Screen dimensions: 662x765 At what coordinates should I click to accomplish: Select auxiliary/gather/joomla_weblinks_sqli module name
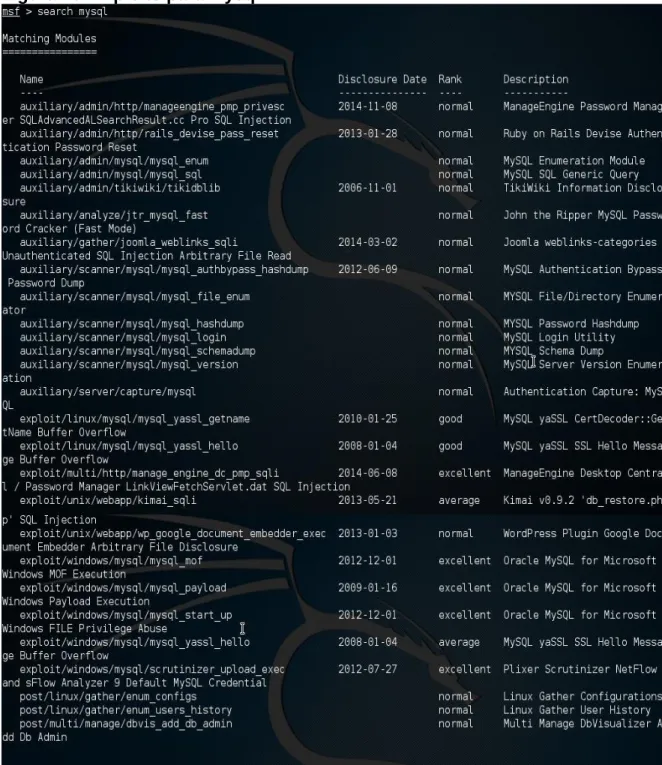128,243
